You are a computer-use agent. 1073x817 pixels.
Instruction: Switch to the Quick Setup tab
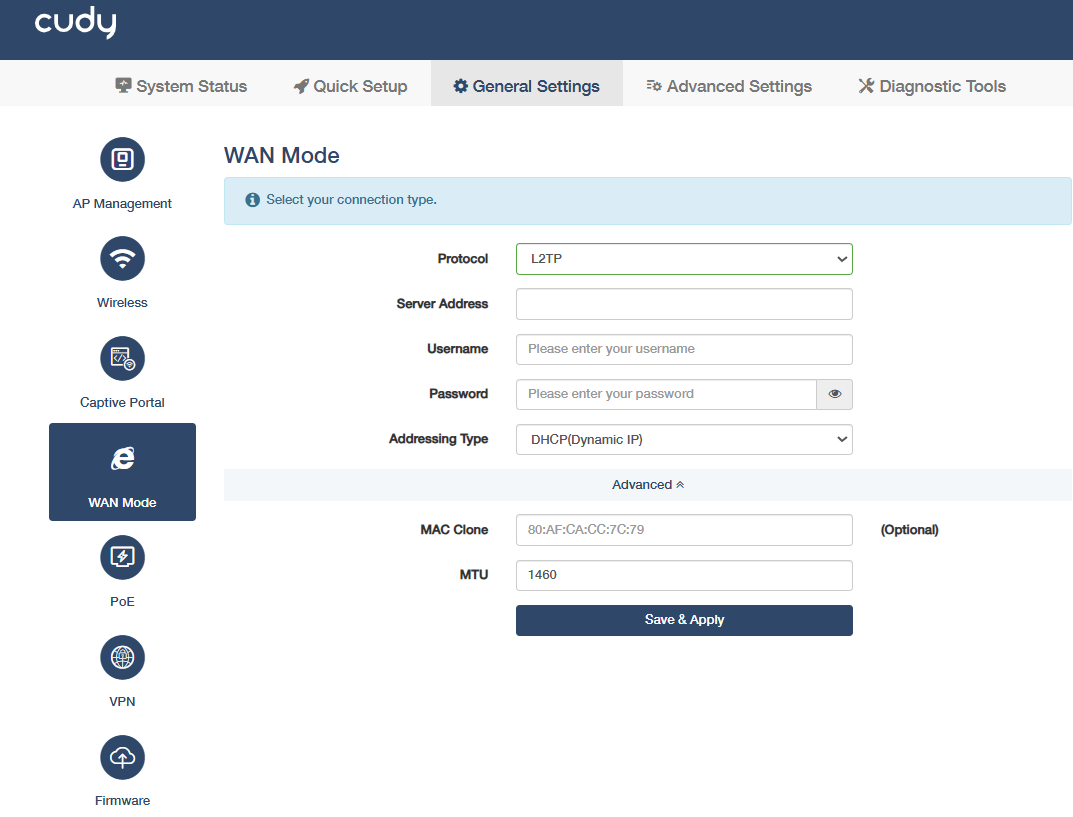coord(350,86)
